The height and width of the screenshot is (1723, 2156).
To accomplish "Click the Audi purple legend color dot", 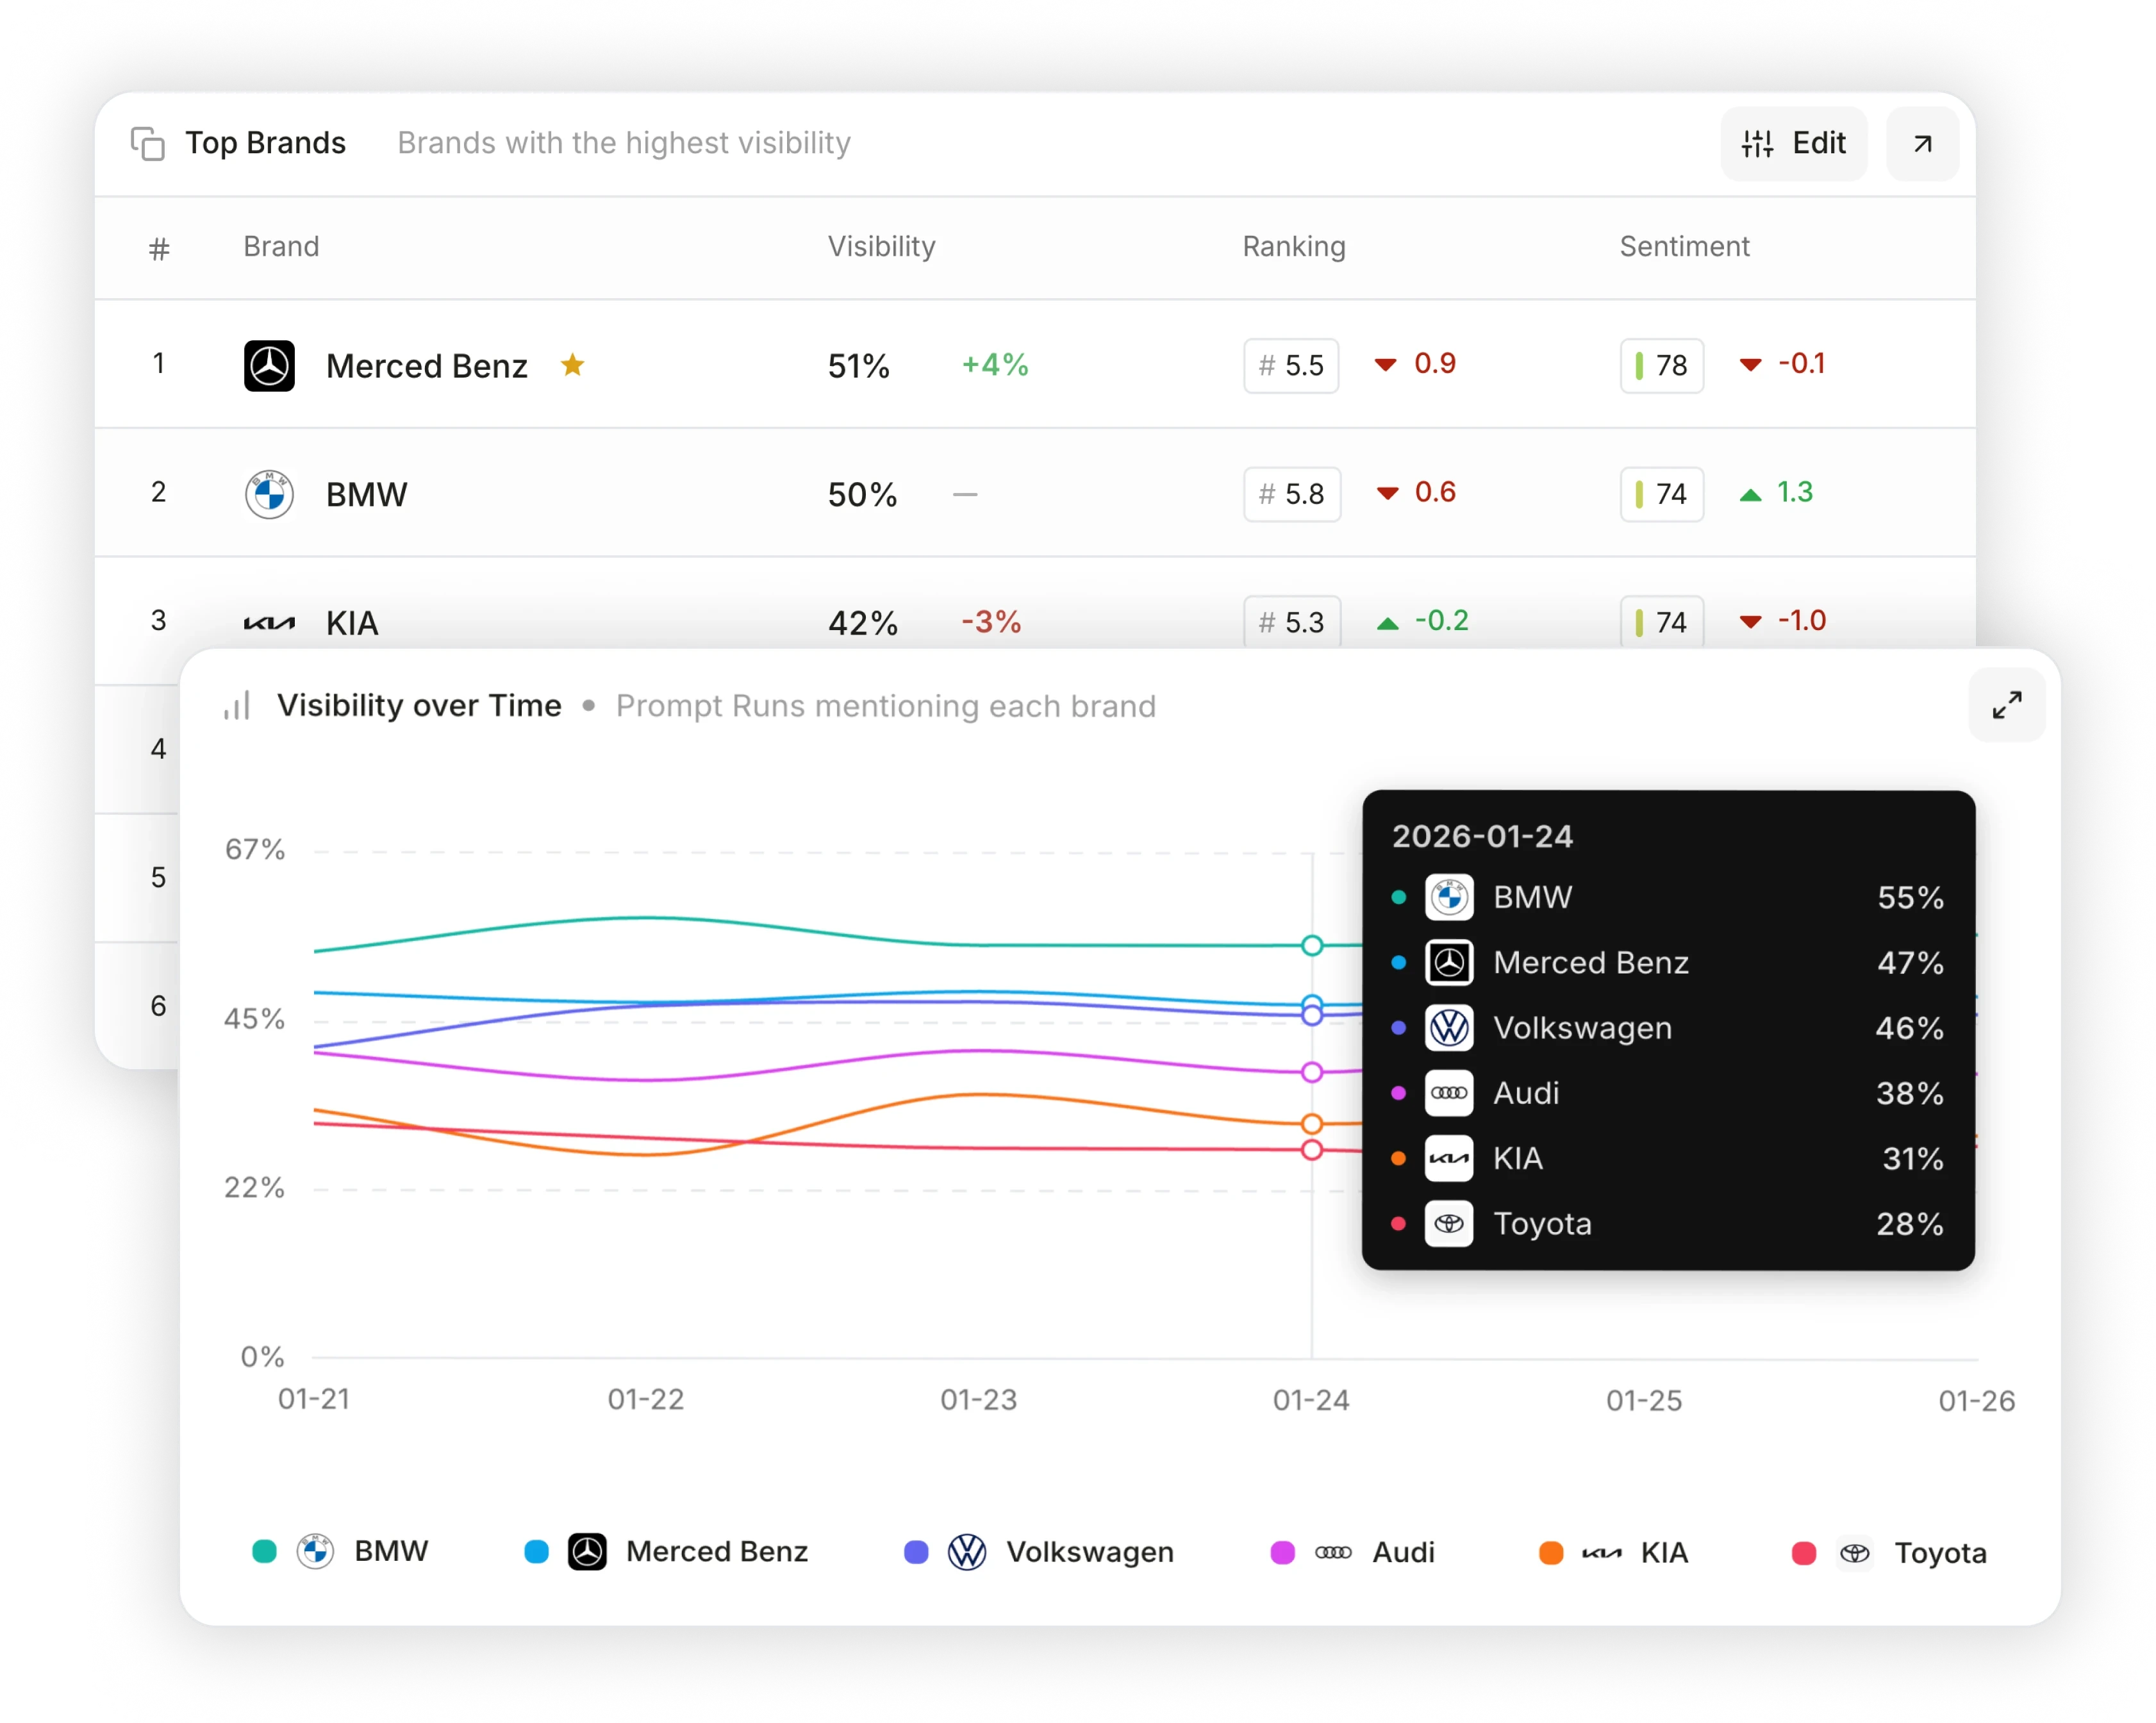I will click(1282, 1552).
